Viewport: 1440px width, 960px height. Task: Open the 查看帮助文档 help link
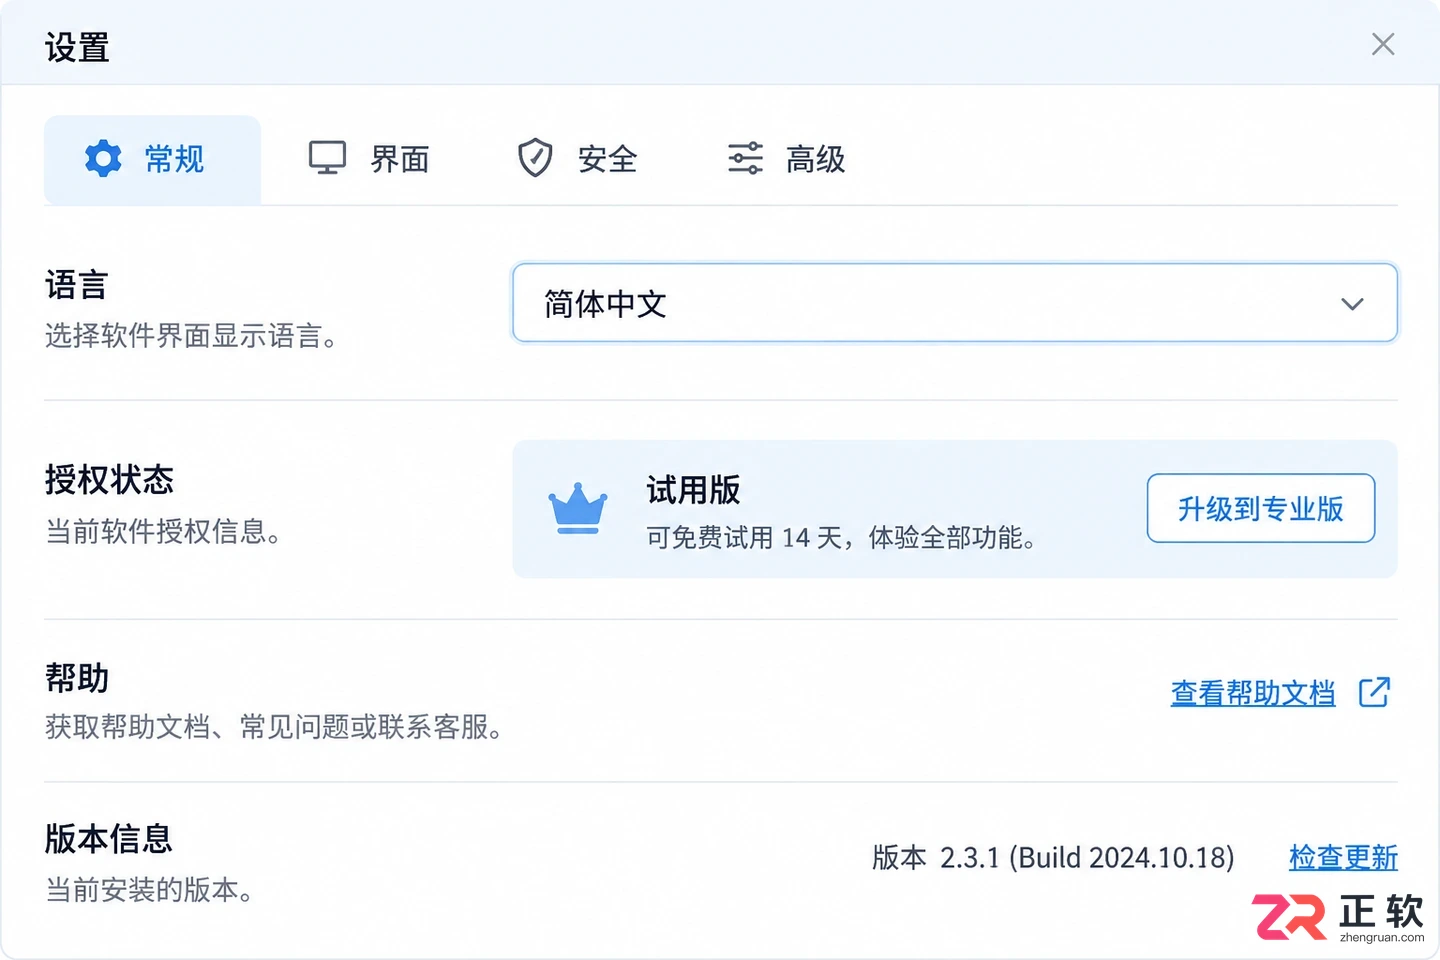pyautogui.click(x=1253, y=693)
